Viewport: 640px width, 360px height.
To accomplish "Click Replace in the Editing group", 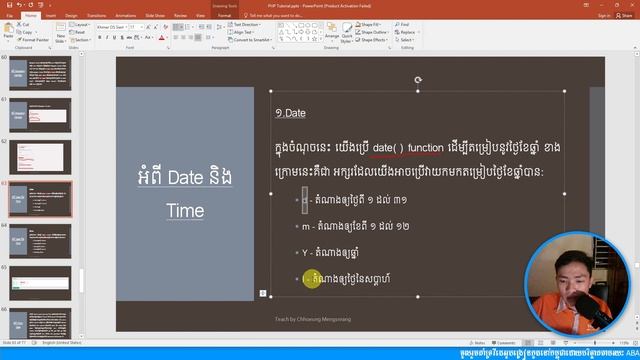I will (405, 32).
